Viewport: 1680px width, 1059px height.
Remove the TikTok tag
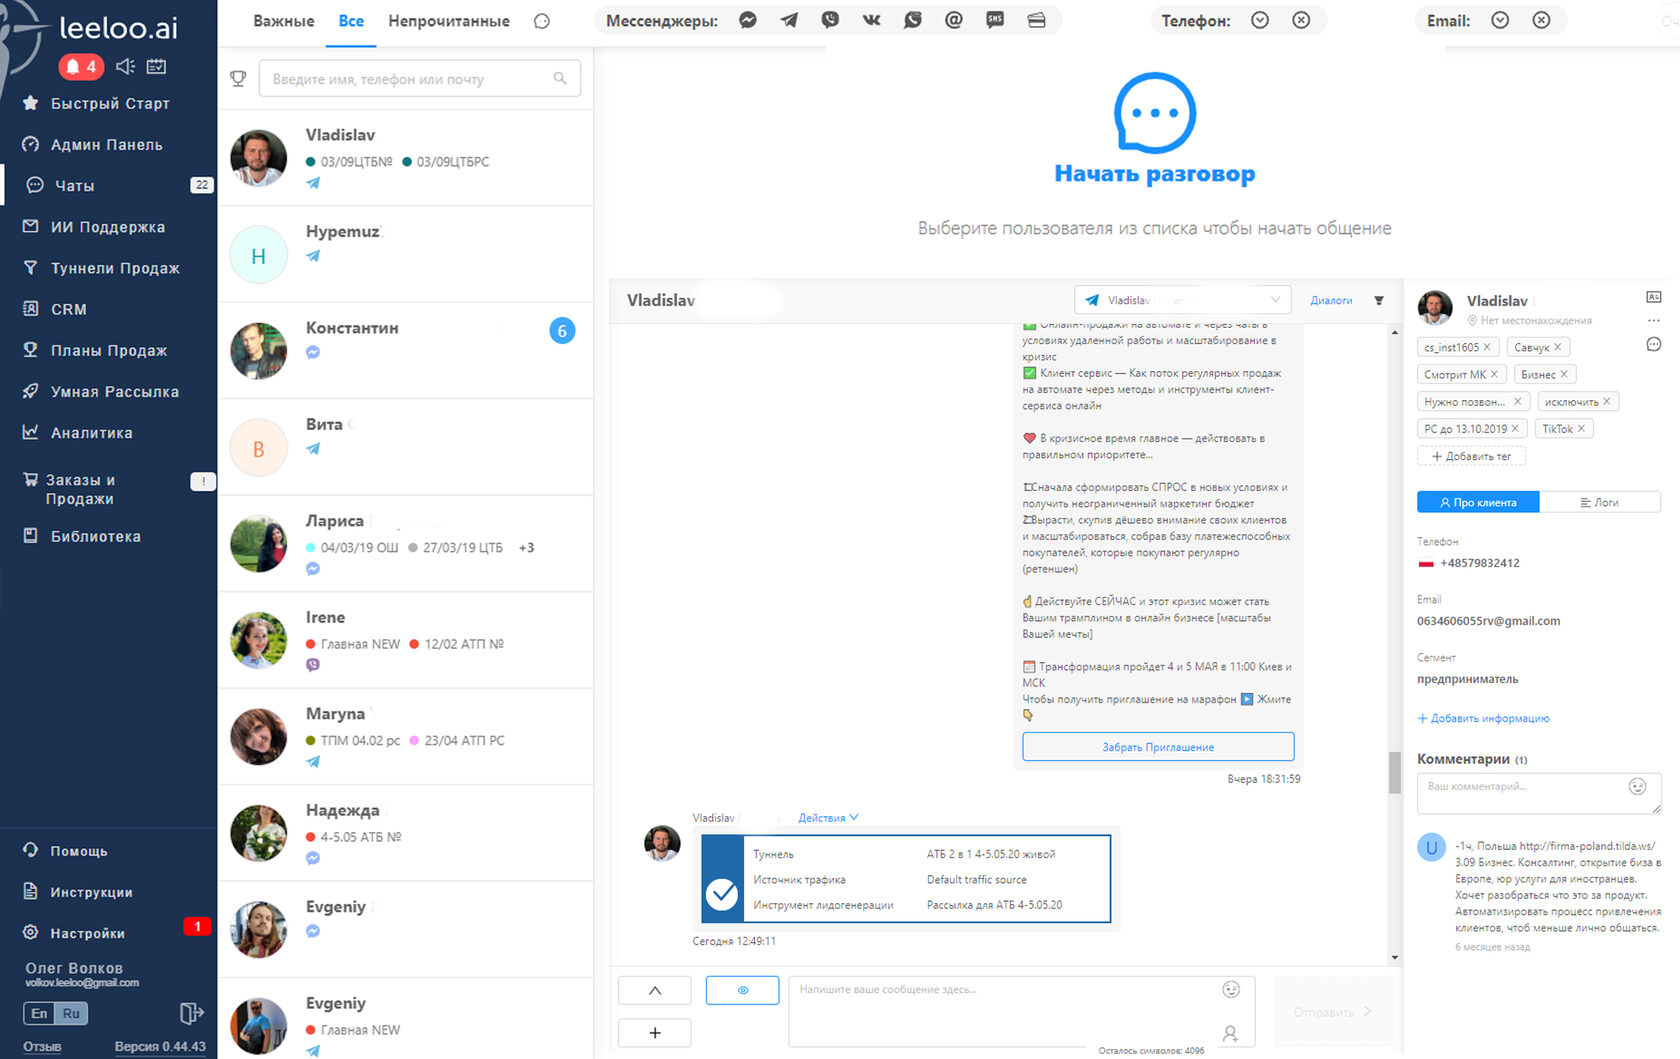click(1581, 429)
